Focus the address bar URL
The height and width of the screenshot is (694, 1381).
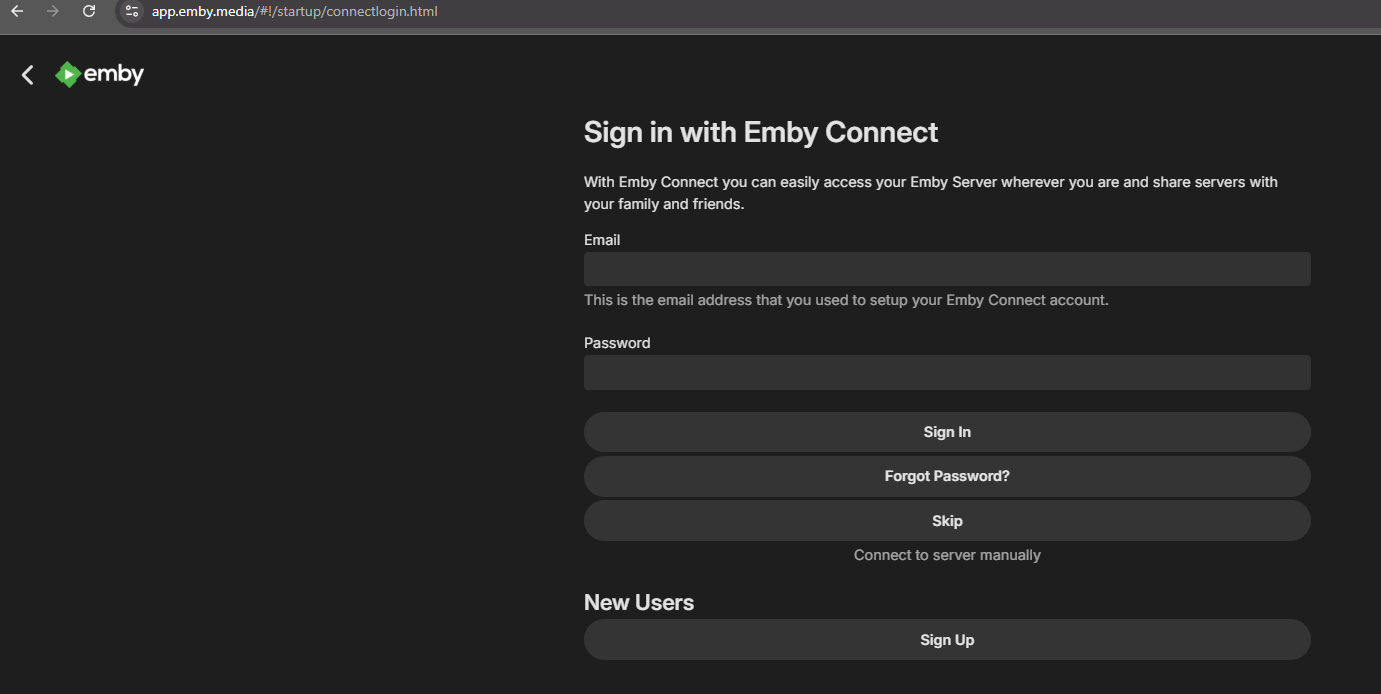pyautogui.click(x=295, y=11)
